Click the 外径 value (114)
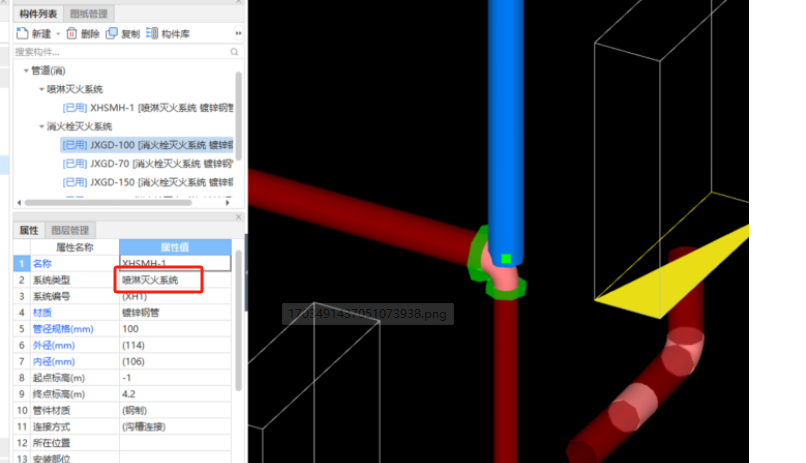Viewport: 806px width, 463px height. pyautogui.click(x=175, y=345)
